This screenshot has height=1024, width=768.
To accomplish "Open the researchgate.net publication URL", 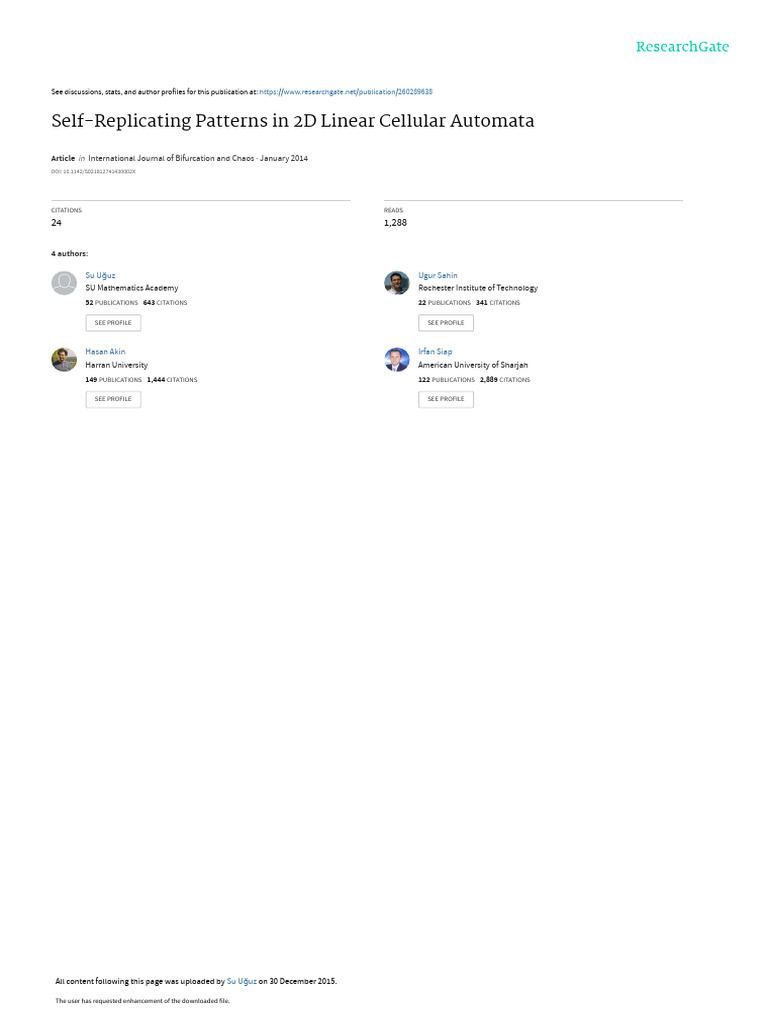I will (345, 92).
